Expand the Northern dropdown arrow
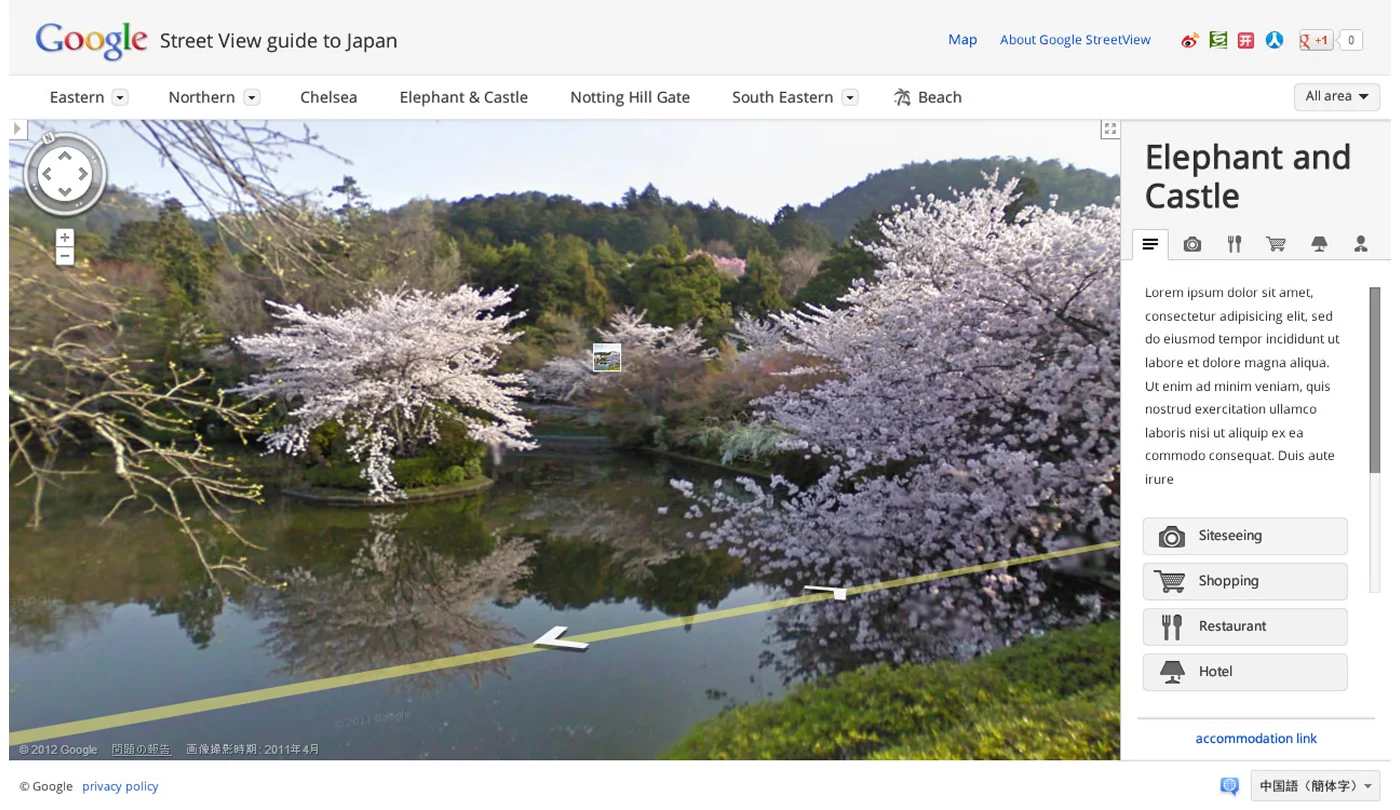1400x810 pixels. tap(252, 97)
